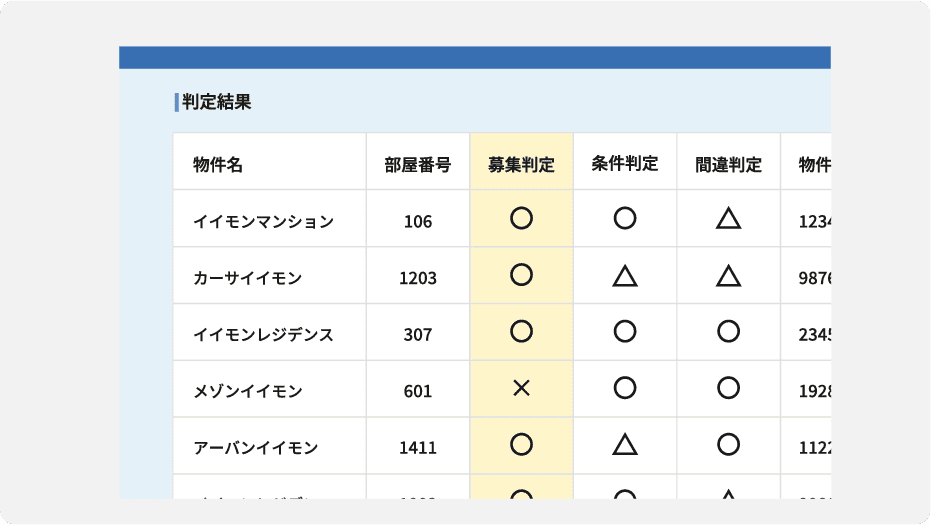
Task: Click room number 1411 cell
Action: [x=417, y=448]
